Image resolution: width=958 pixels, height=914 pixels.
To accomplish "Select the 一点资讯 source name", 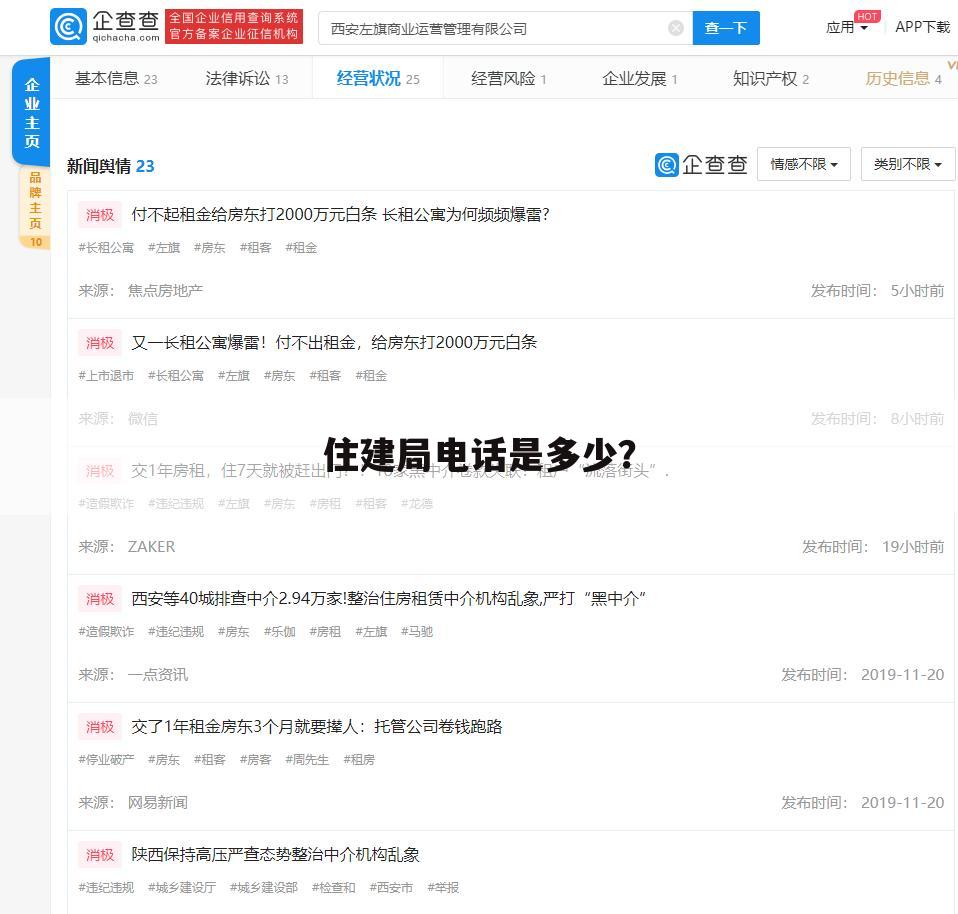I will pos(158,675).
